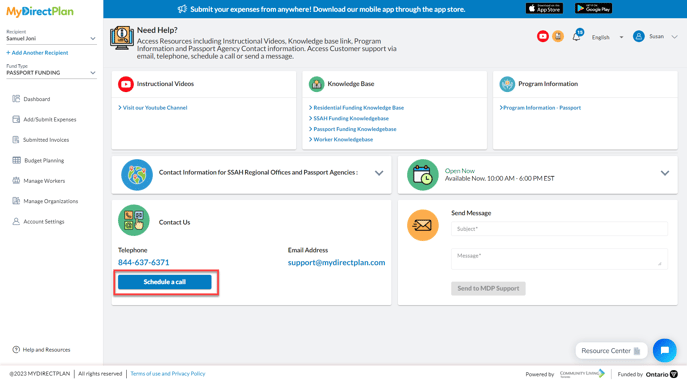
Task: Click the Help and Resources question icon
Action: point(16,349)
